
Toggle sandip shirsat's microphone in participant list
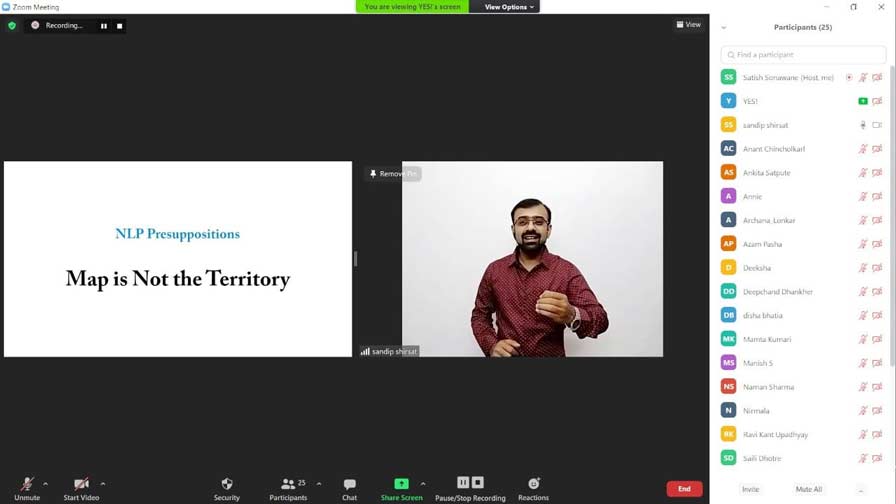click(x=863, y=125)
